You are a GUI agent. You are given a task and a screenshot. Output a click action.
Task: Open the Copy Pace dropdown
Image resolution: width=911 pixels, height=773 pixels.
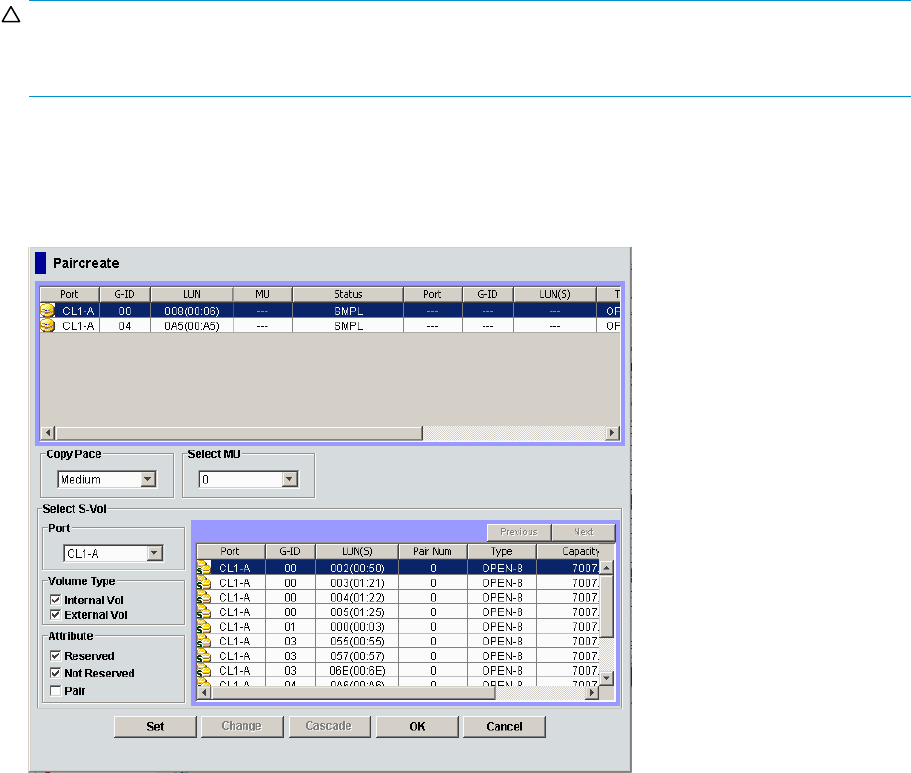coord(148,480)
